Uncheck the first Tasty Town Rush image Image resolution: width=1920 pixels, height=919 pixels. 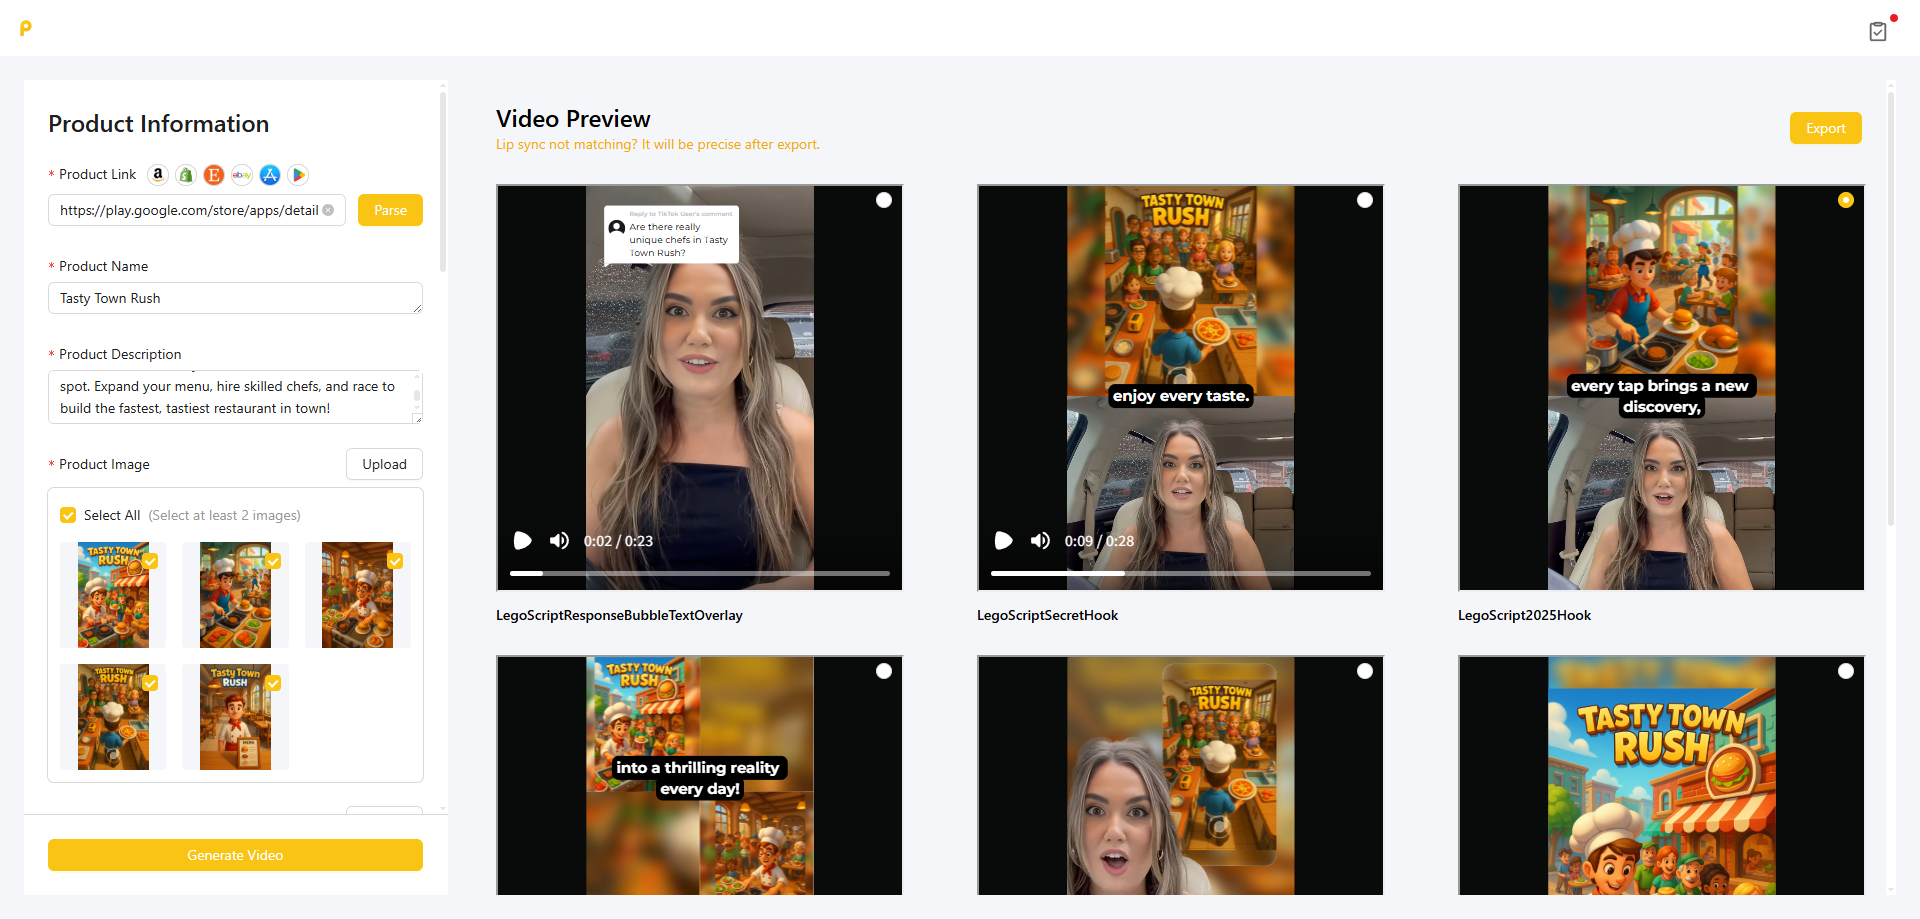click(x=150, y=561)
